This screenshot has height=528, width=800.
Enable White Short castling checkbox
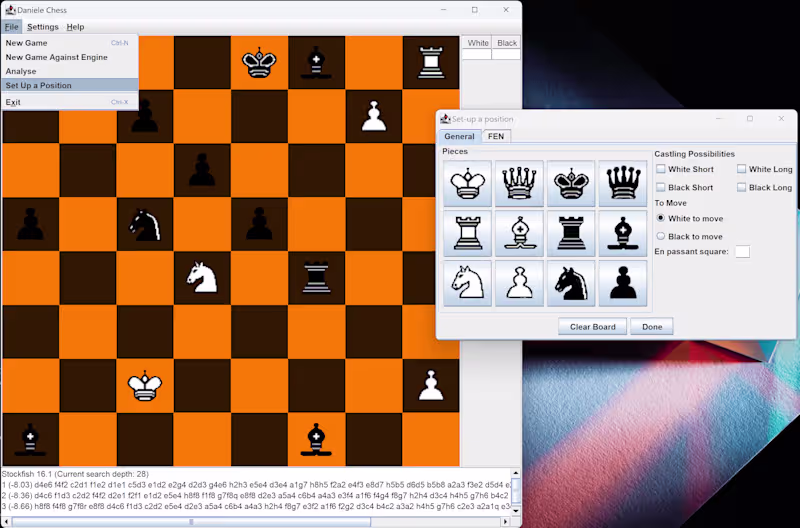click(661, 169)
